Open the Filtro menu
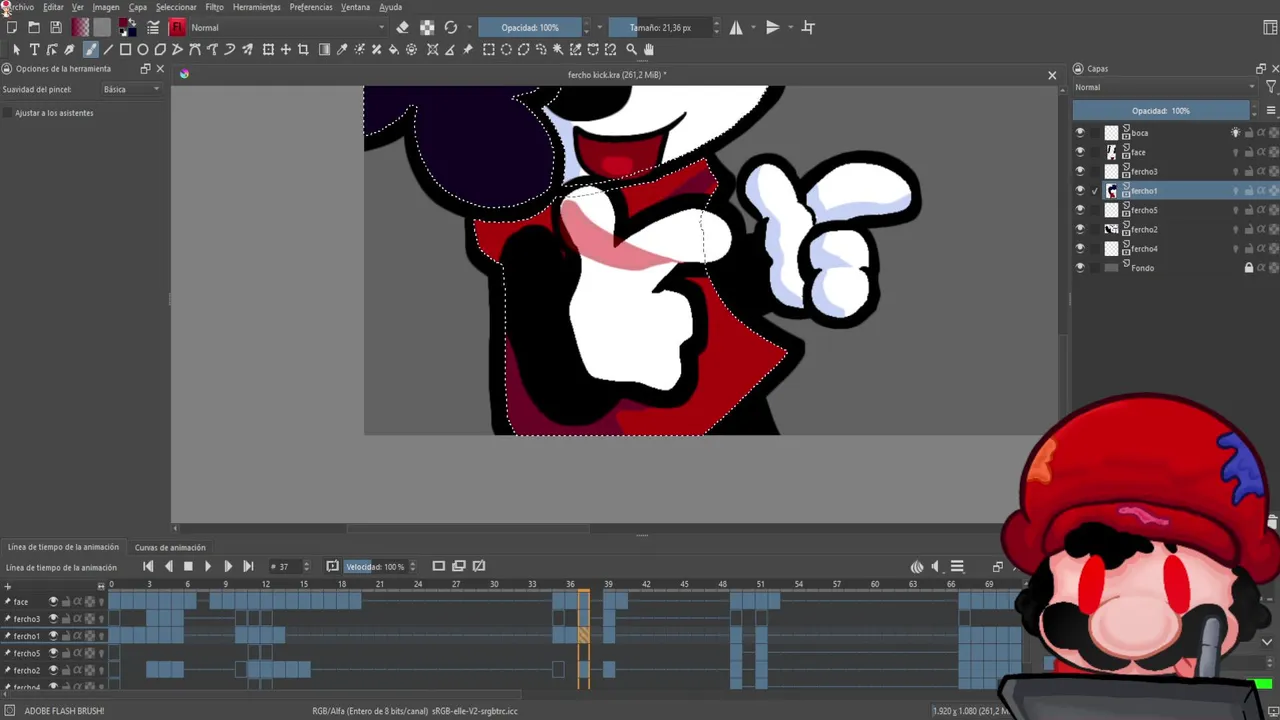 click(x=215, y=7)
